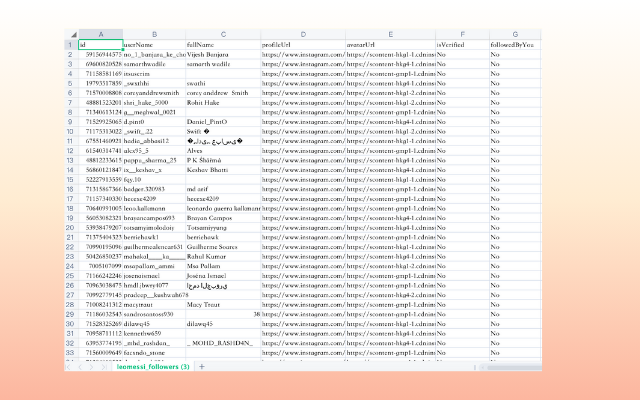Viewport: 640px width, 400px height.
Task: Select column B header
Action: pos(153,34)
